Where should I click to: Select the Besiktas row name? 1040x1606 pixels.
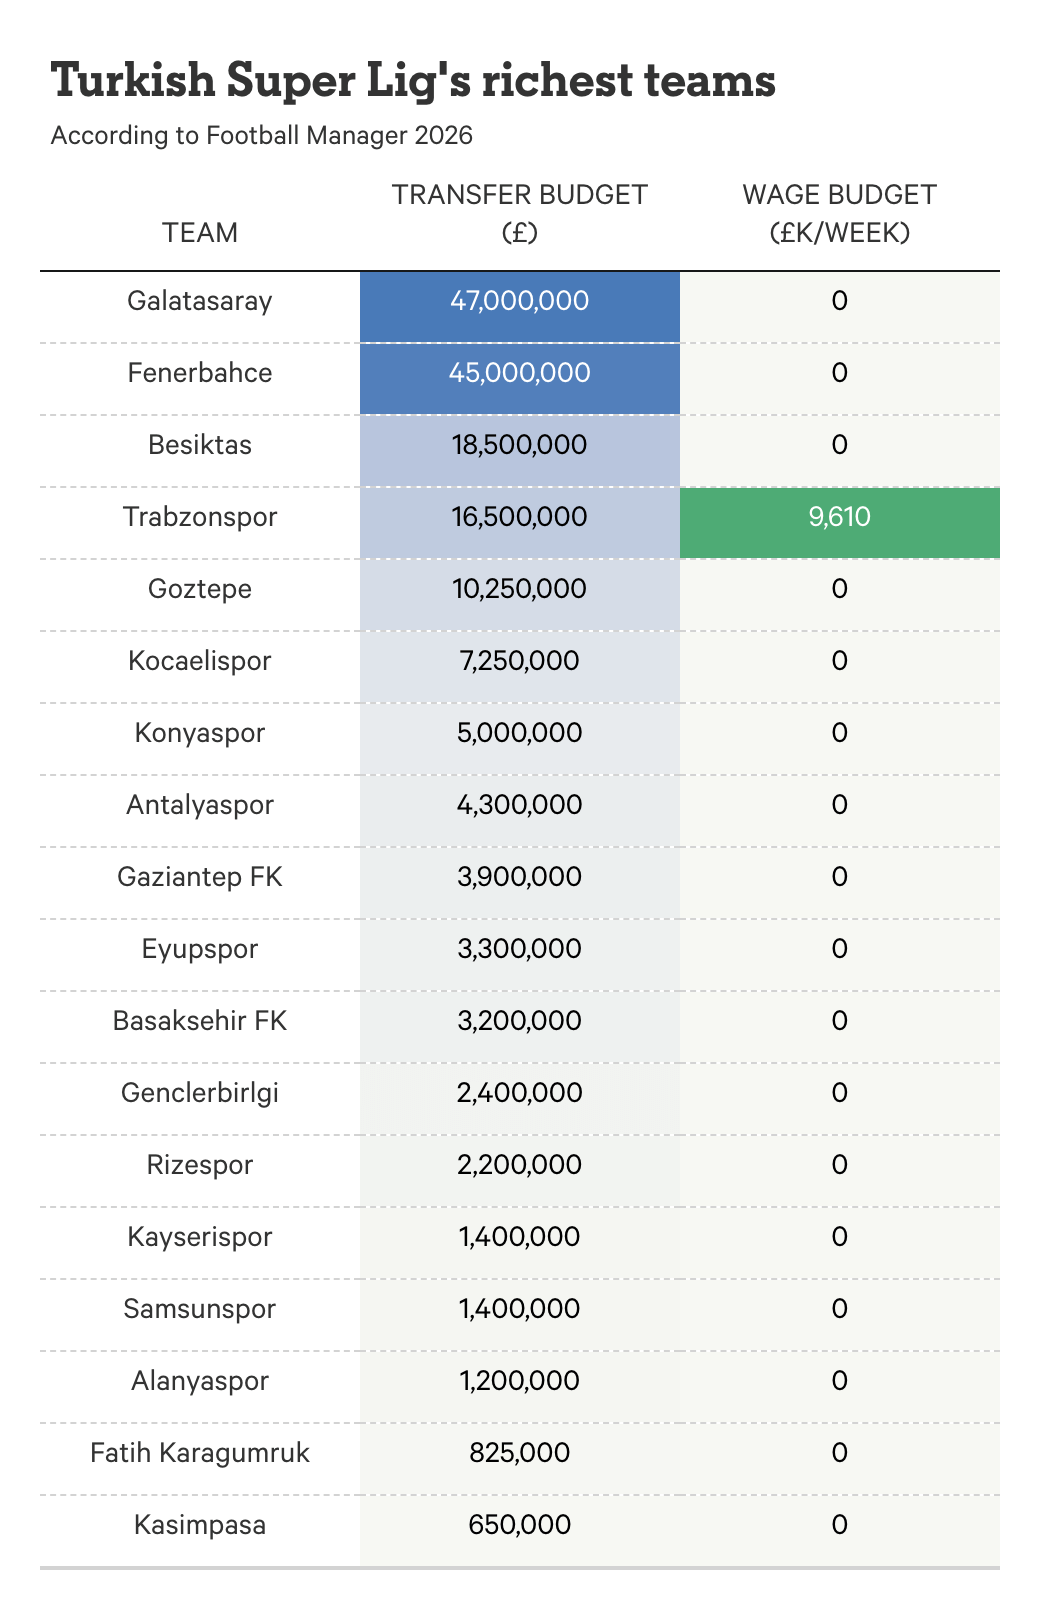[x=200, y=445]
